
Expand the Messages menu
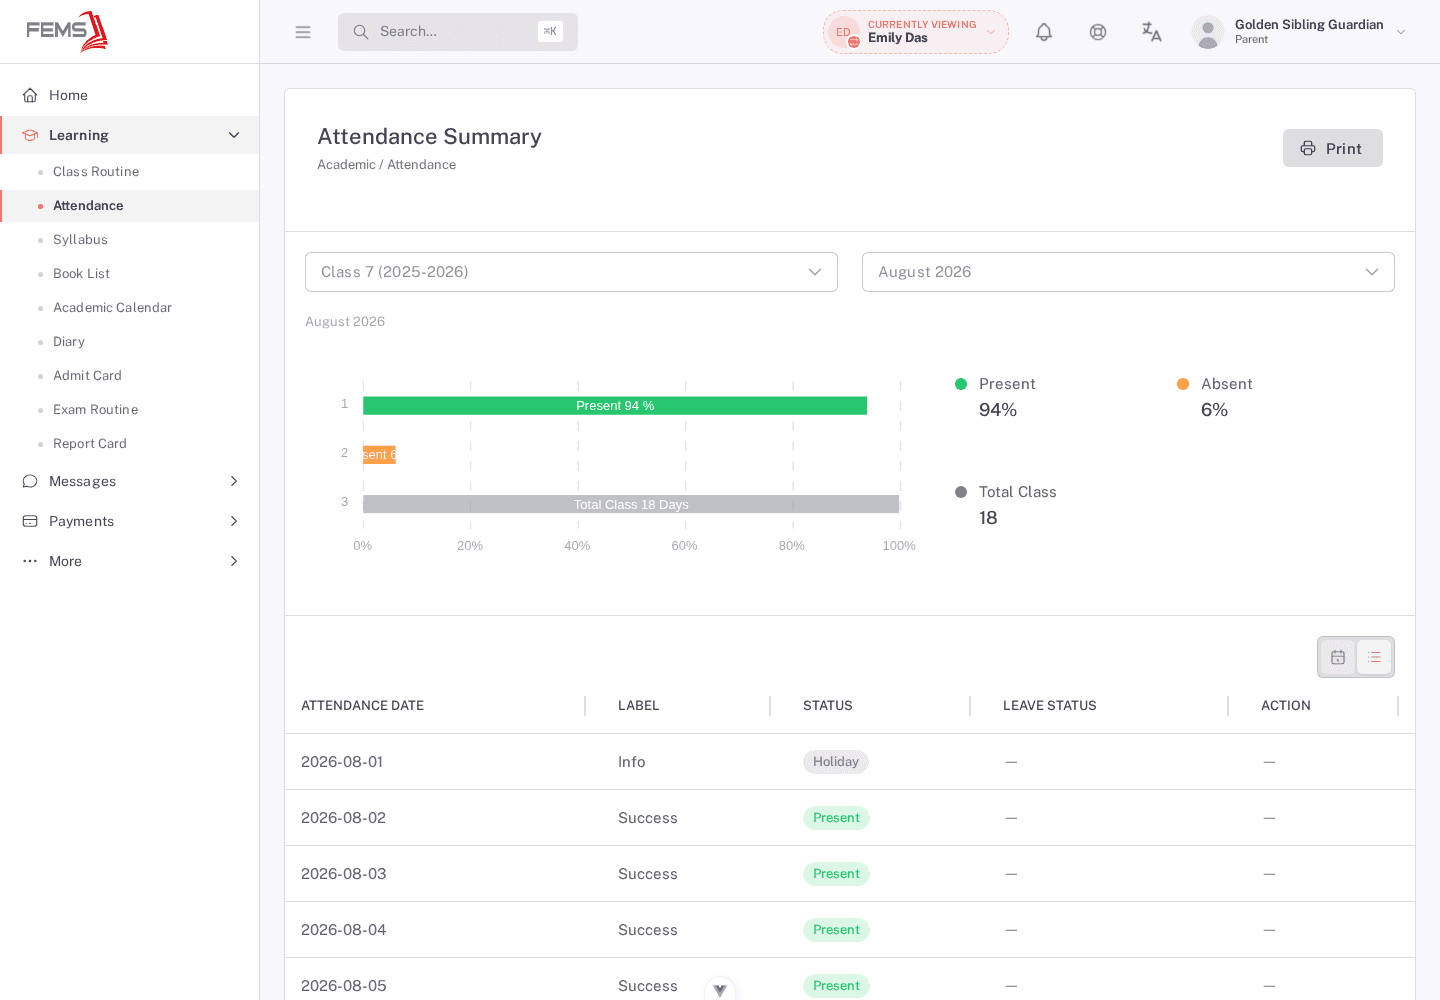click(x=130, y=481)
